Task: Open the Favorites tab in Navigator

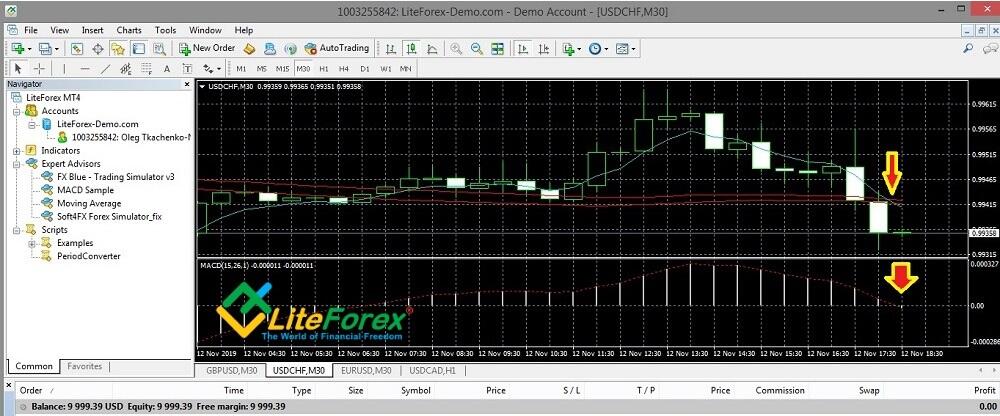Action: [85, 366]
